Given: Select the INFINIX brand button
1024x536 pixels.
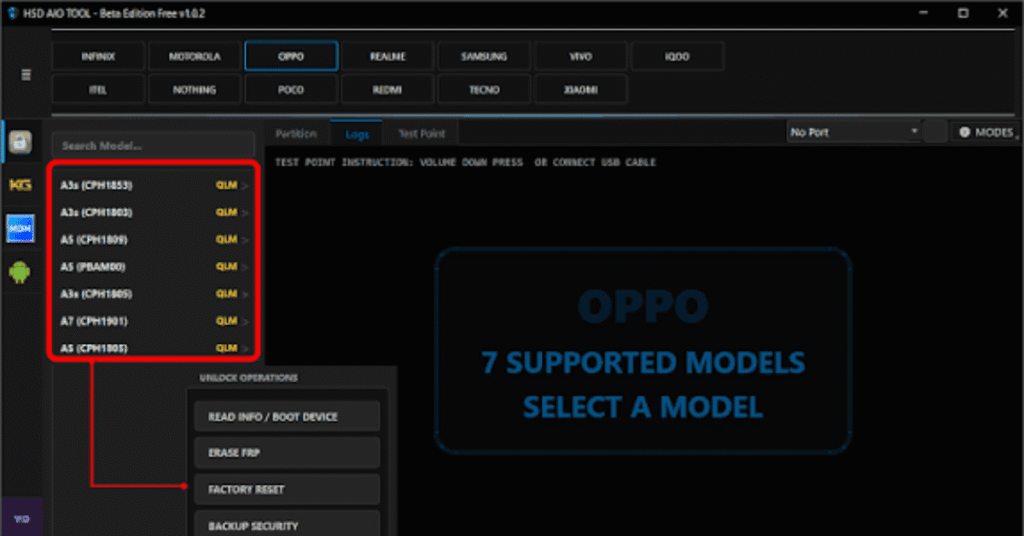Looking at the screenshot, I should (x=98, y=56).
